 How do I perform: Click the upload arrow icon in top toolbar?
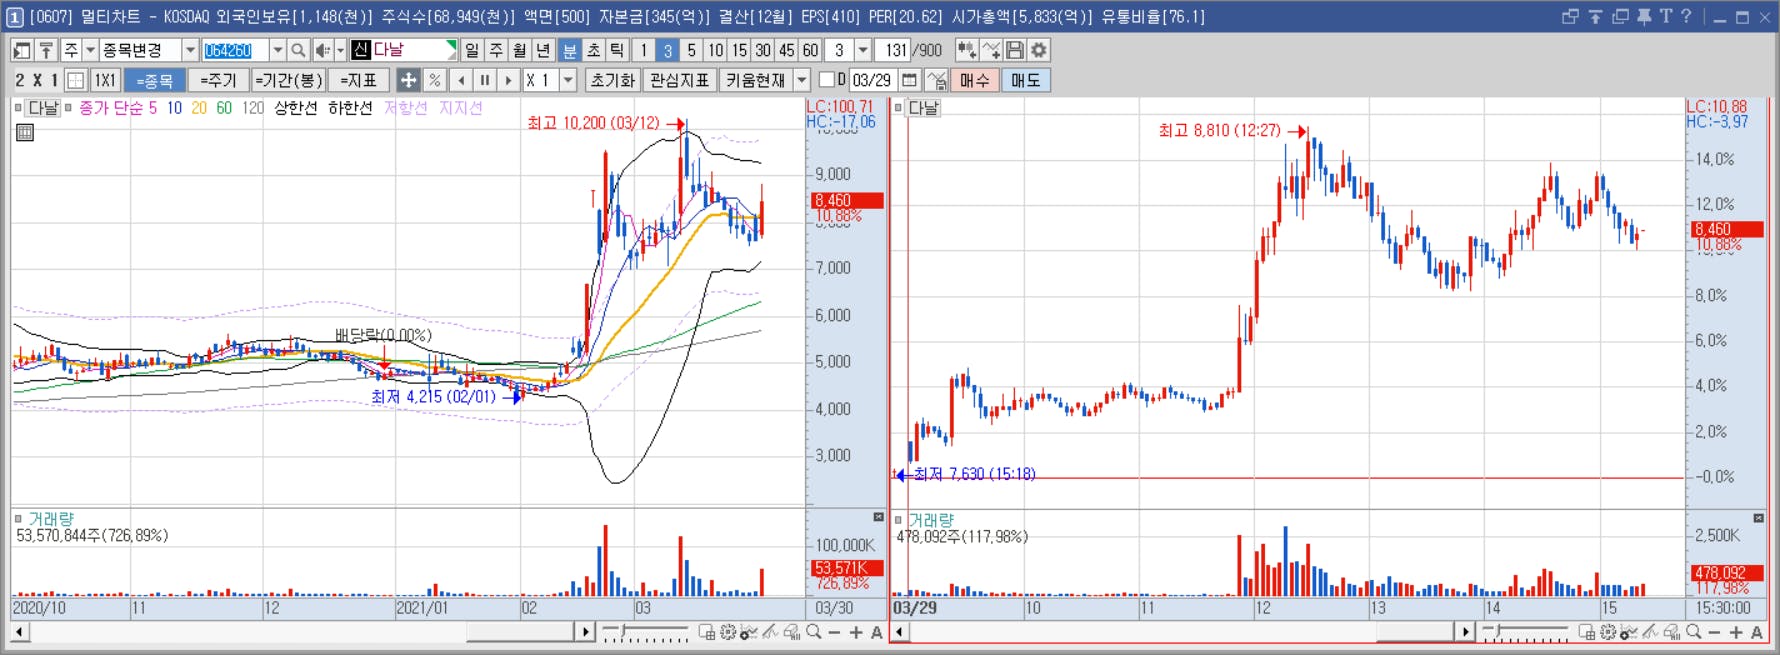pyautogui.click(x=46, y=50)
